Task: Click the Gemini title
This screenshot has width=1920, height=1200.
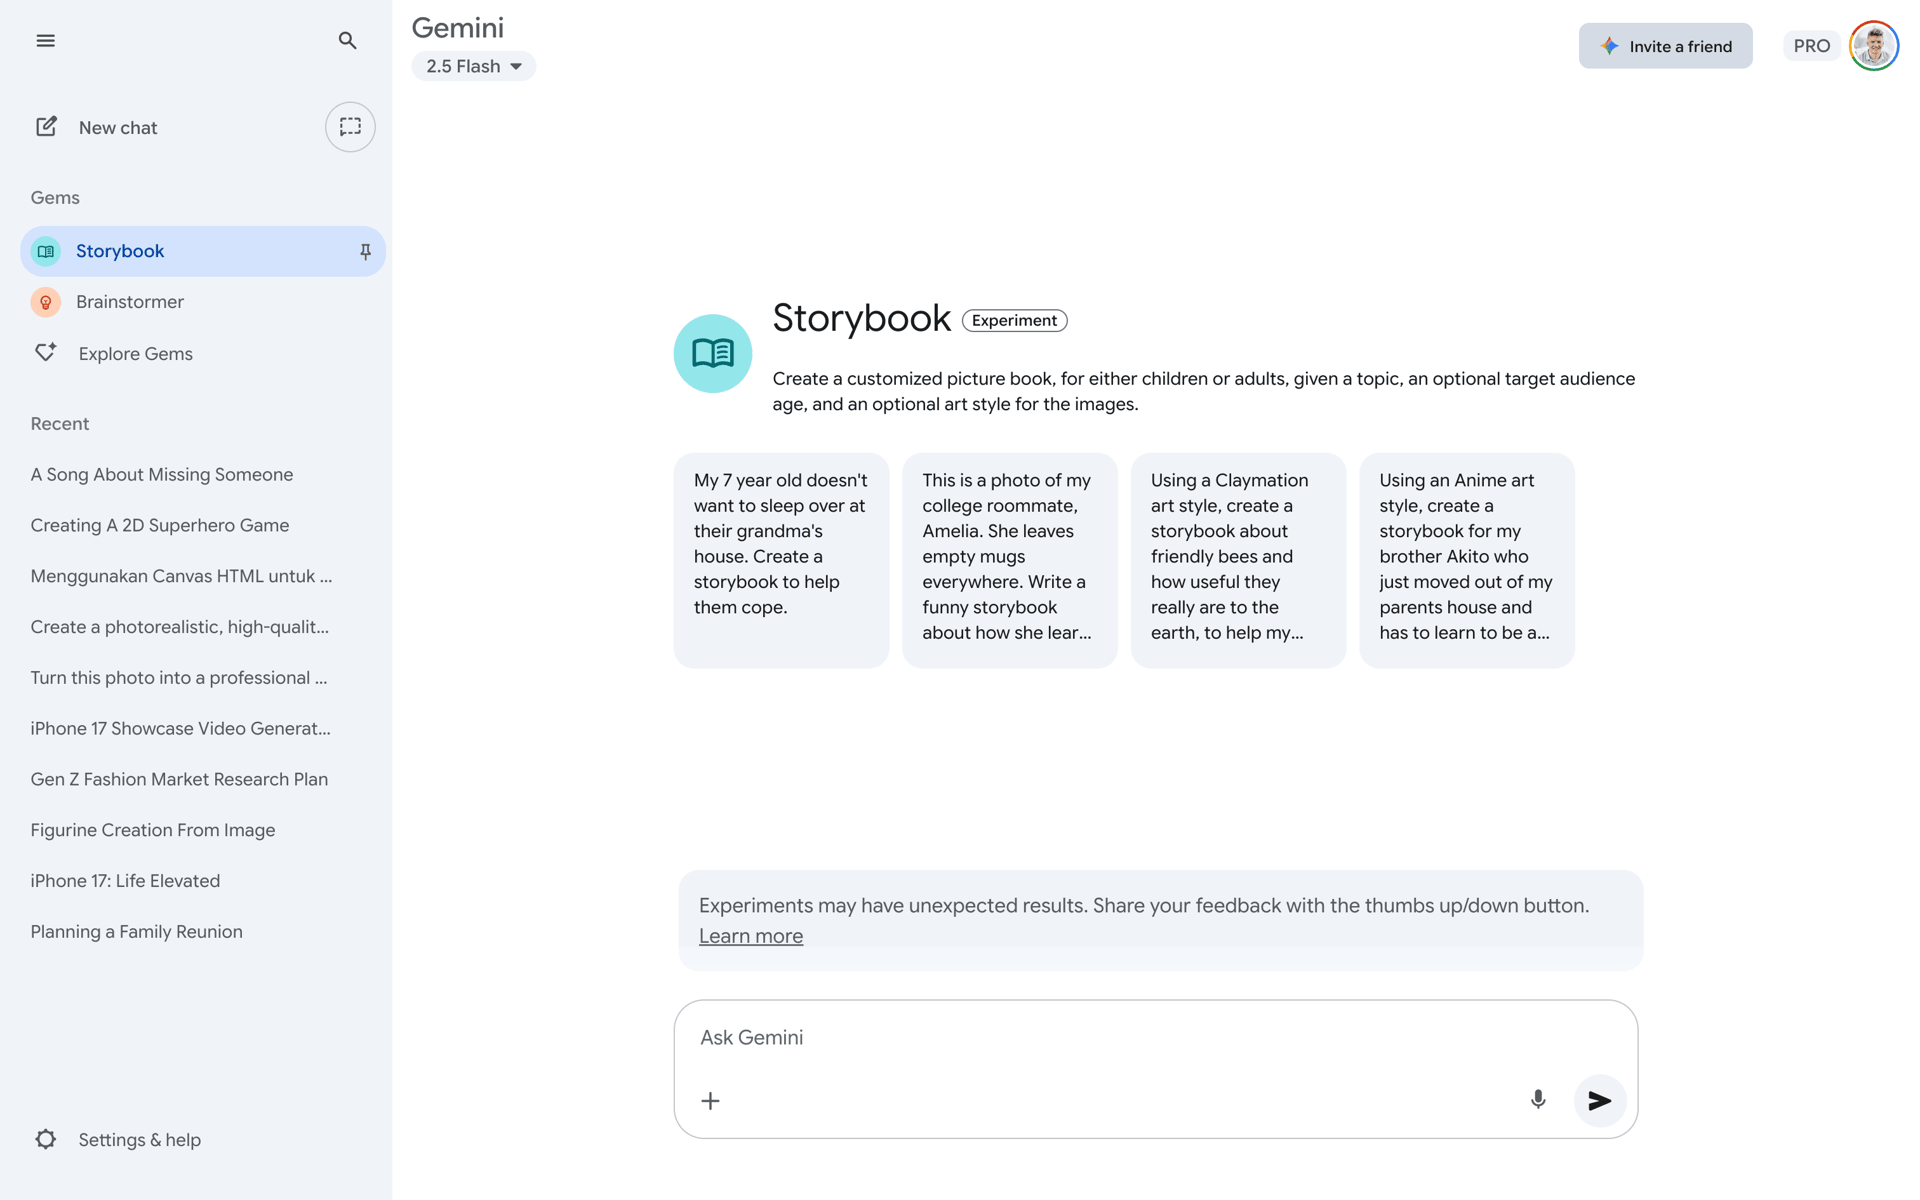Action: click(458, 28)
